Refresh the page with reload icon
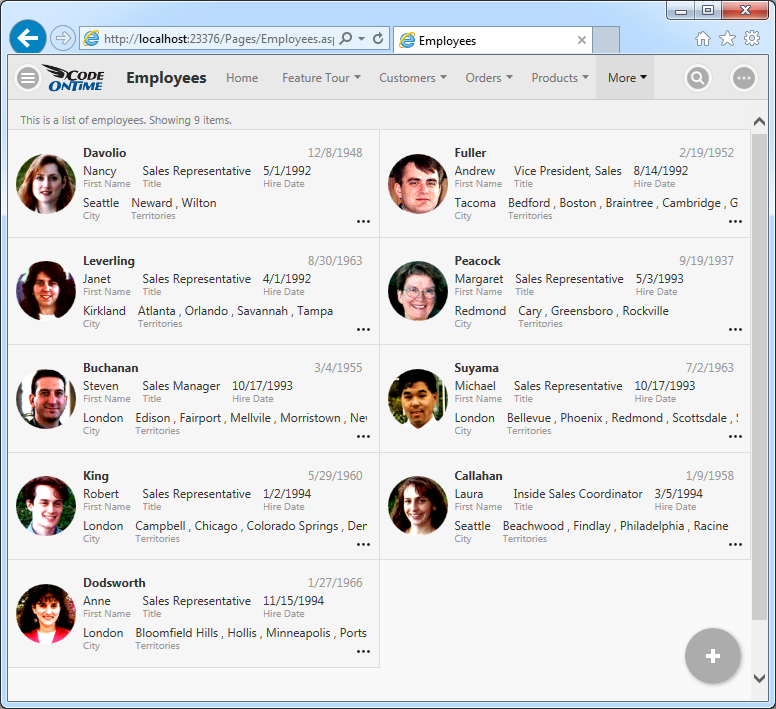776x709 pixels. pyautogui.click(x=378, y=39)
